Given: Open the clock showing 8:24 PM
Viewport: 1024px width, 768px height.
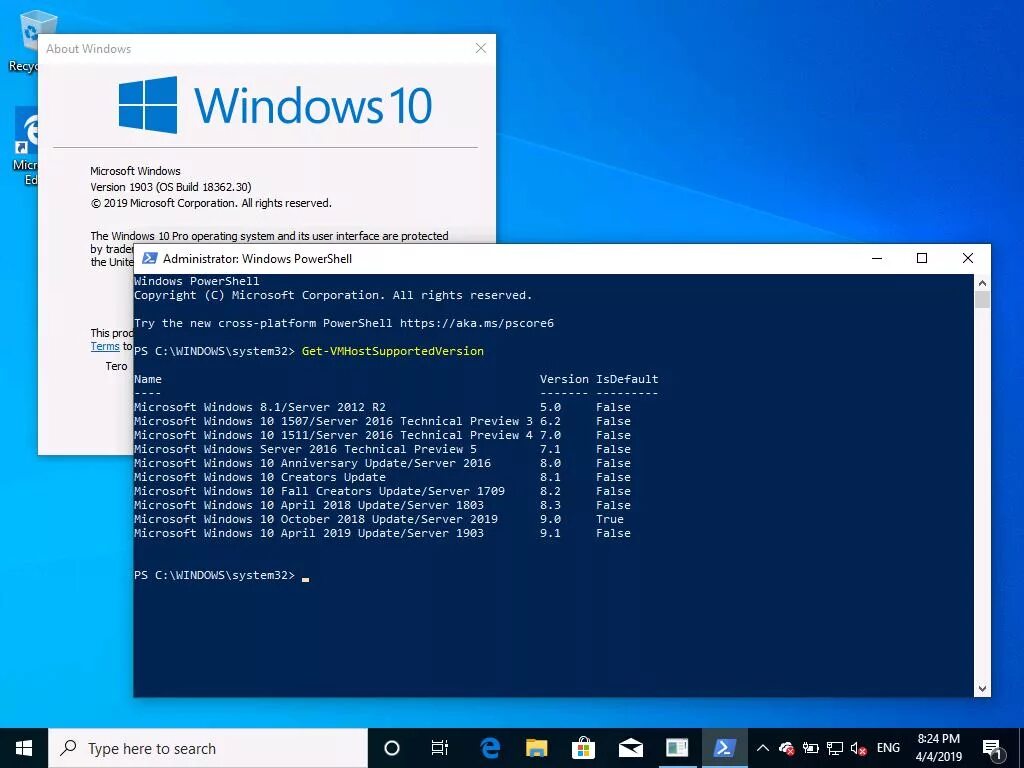Looking at the screenshot, I should coord(938,748).
